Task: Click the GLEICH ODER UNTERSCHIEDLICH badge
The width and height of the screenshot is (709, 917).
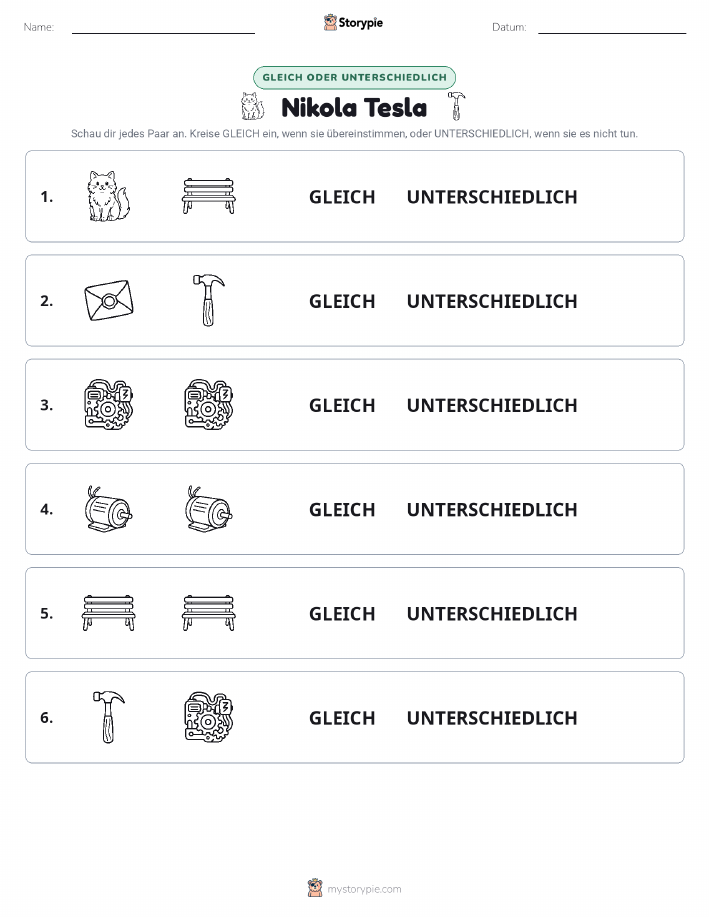Action: tap(354, 77)
